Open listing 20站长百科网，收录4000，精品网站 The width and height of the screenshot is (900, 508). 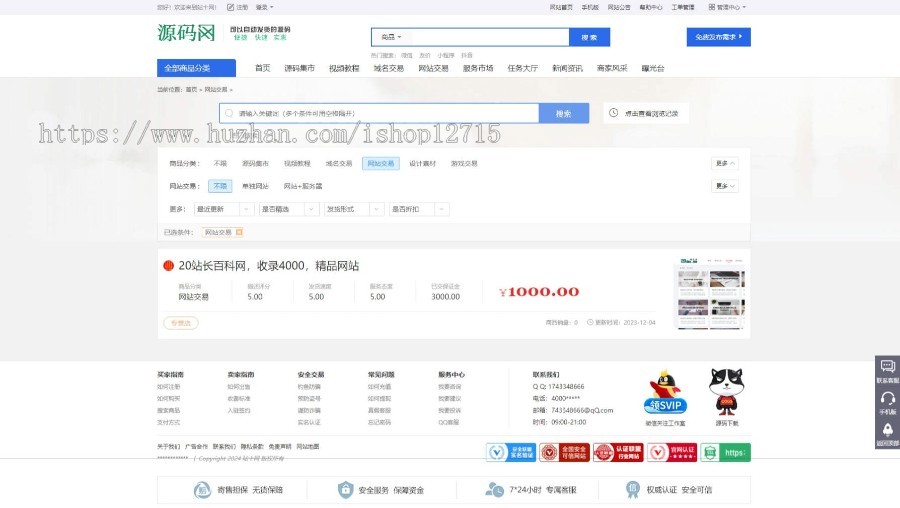coord(269,266)
